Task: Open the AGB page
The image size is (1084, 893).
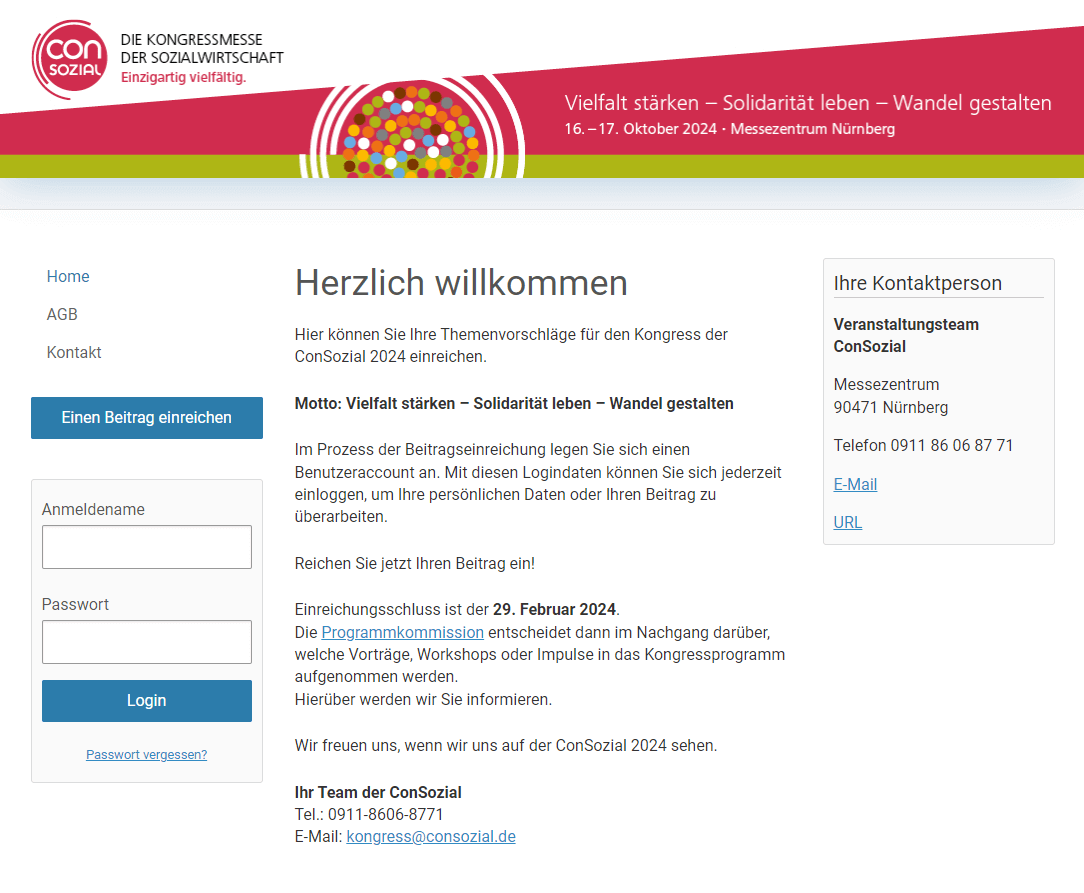Action: (62, 314)
